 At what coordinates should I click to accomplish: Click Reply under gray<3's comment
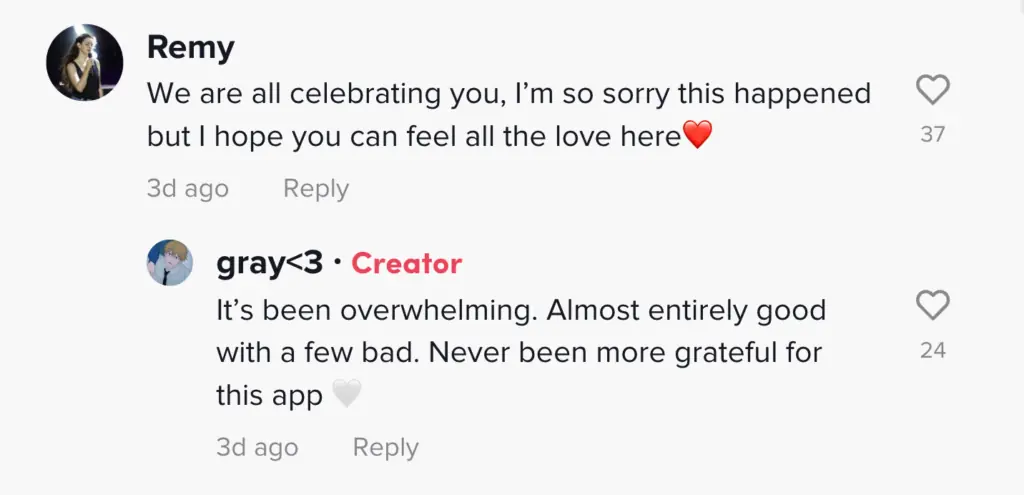[385, 447]
